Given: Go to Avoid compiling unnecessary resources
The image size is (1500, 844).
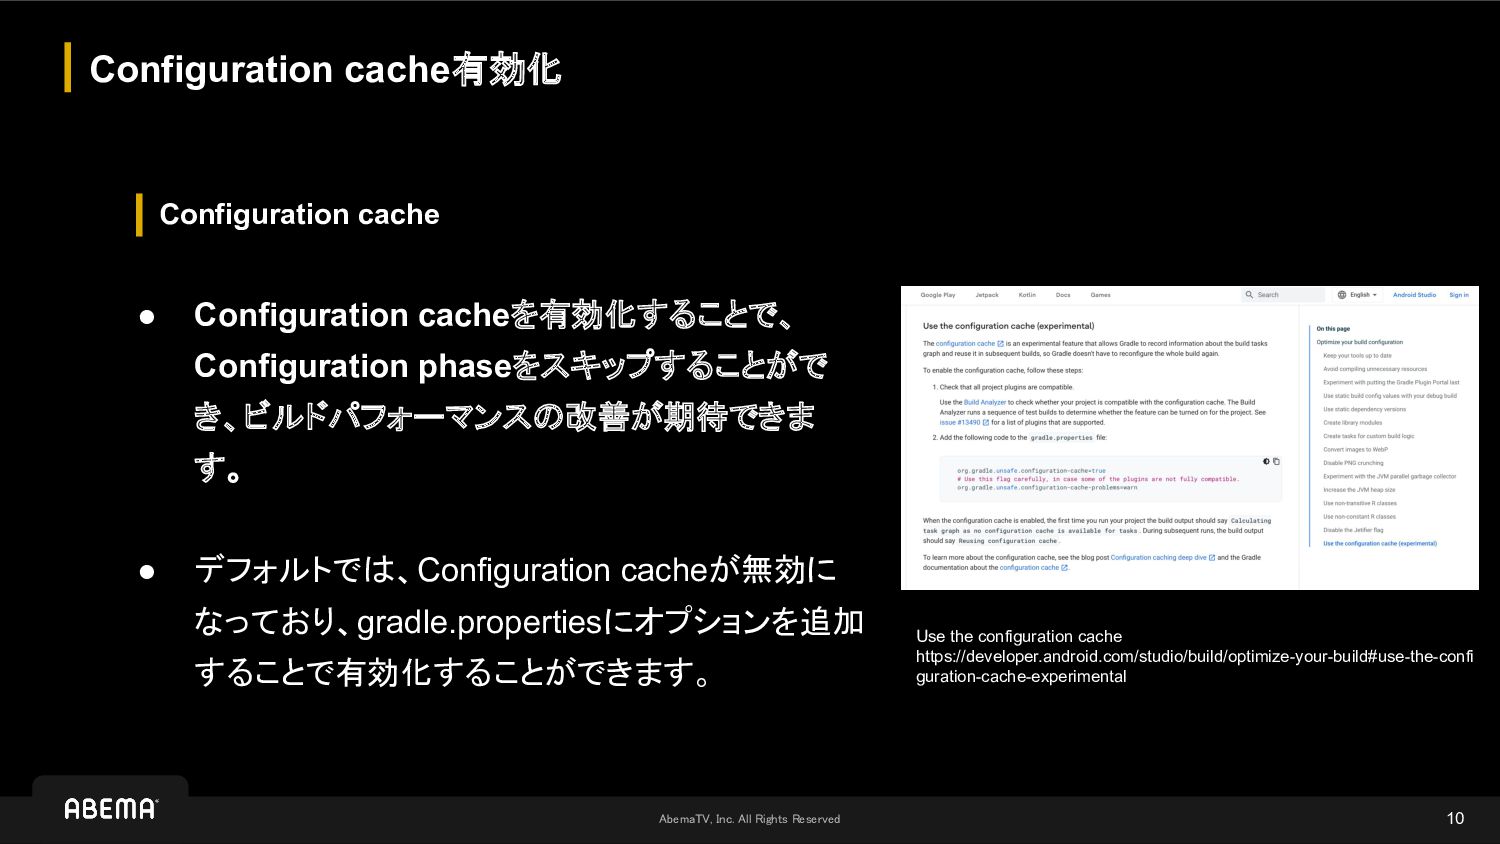Looking at the screenshot, I should click(x=1375, y=369).
